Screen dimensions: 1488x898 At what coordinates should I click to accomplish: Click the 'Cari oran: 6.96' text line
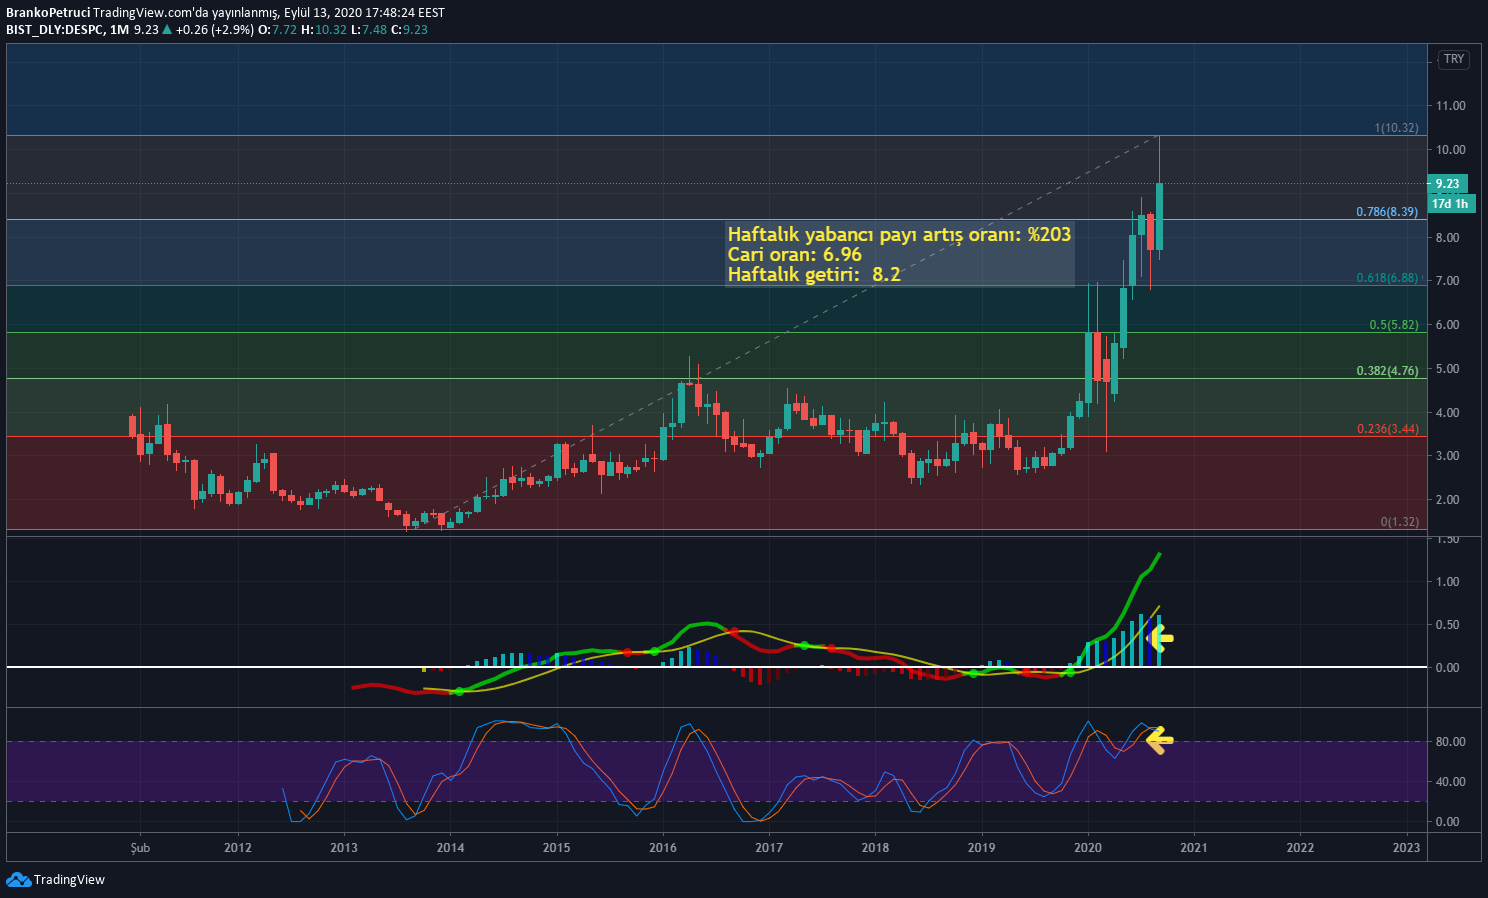point(795,255)
